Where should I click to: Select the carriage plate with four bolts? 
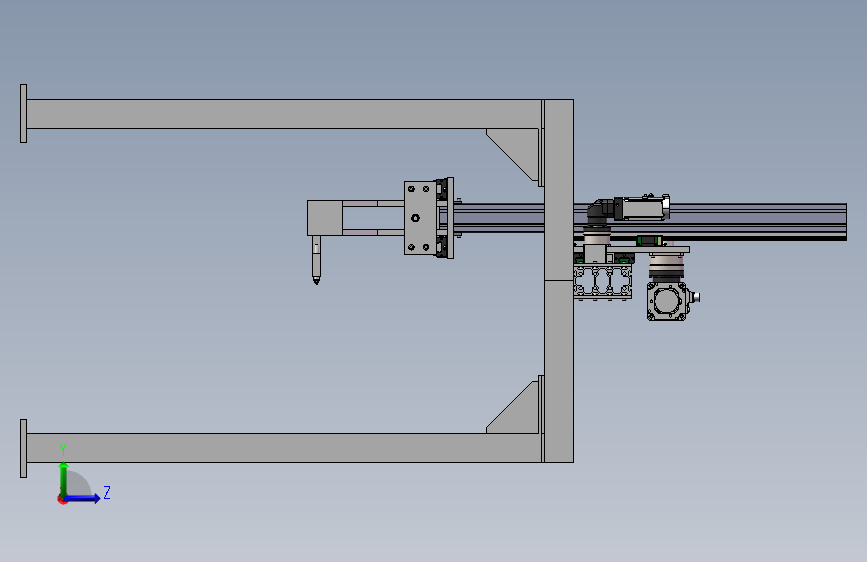point(420,218)
